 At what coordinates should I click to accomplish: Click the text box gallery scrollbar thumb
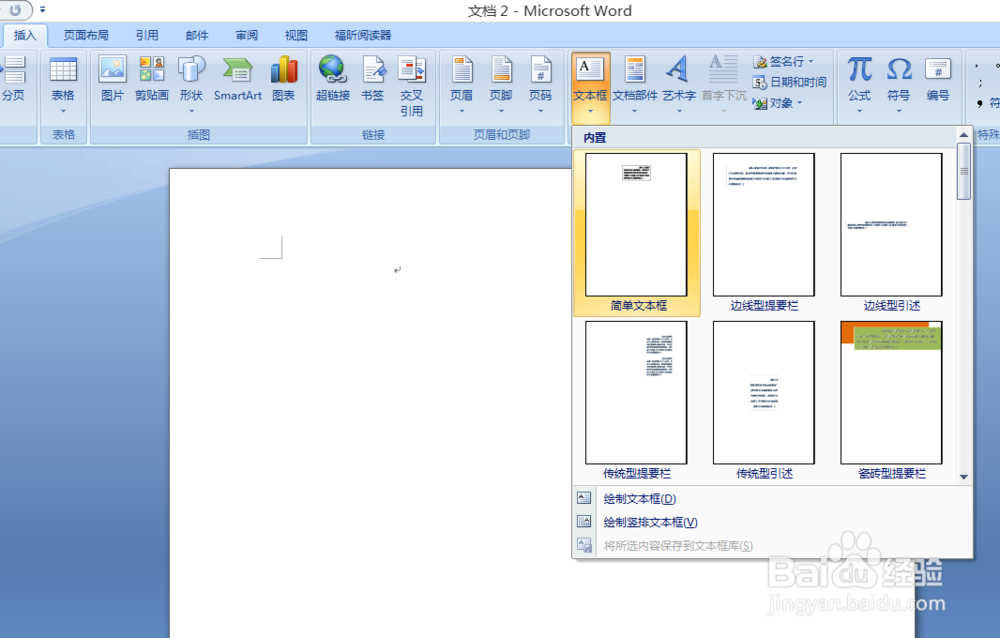[x=964, y=171]
